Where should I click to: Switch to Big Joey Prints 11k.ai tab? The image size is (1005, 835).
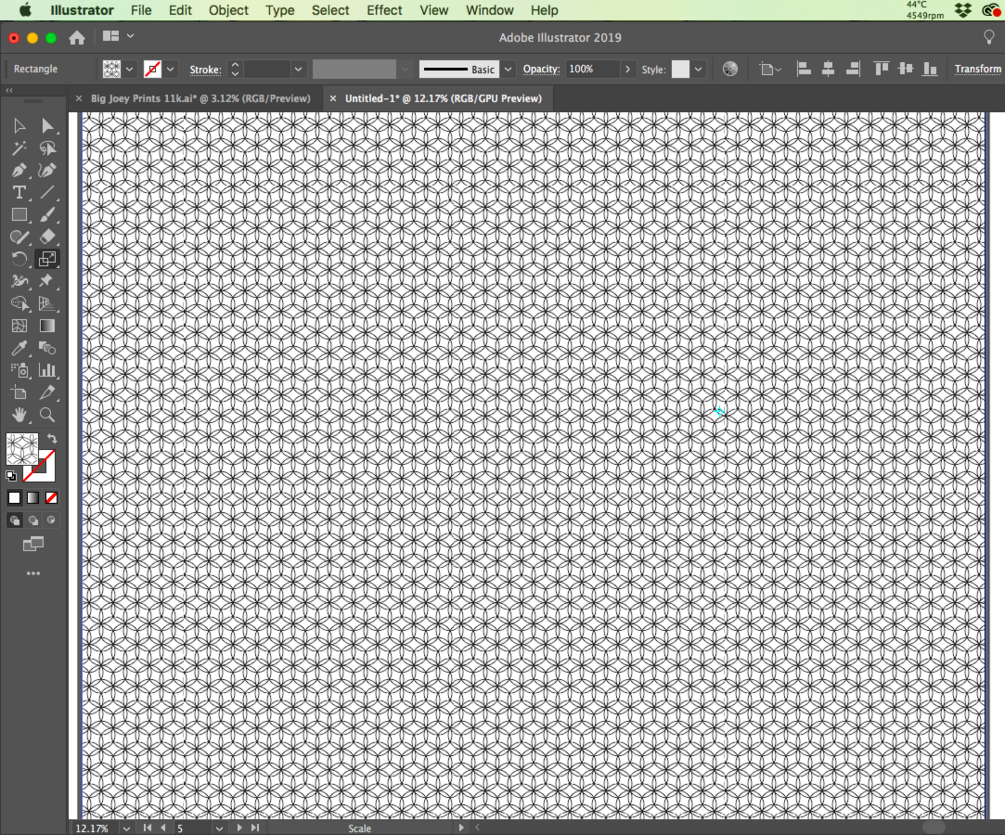(201, 99)
